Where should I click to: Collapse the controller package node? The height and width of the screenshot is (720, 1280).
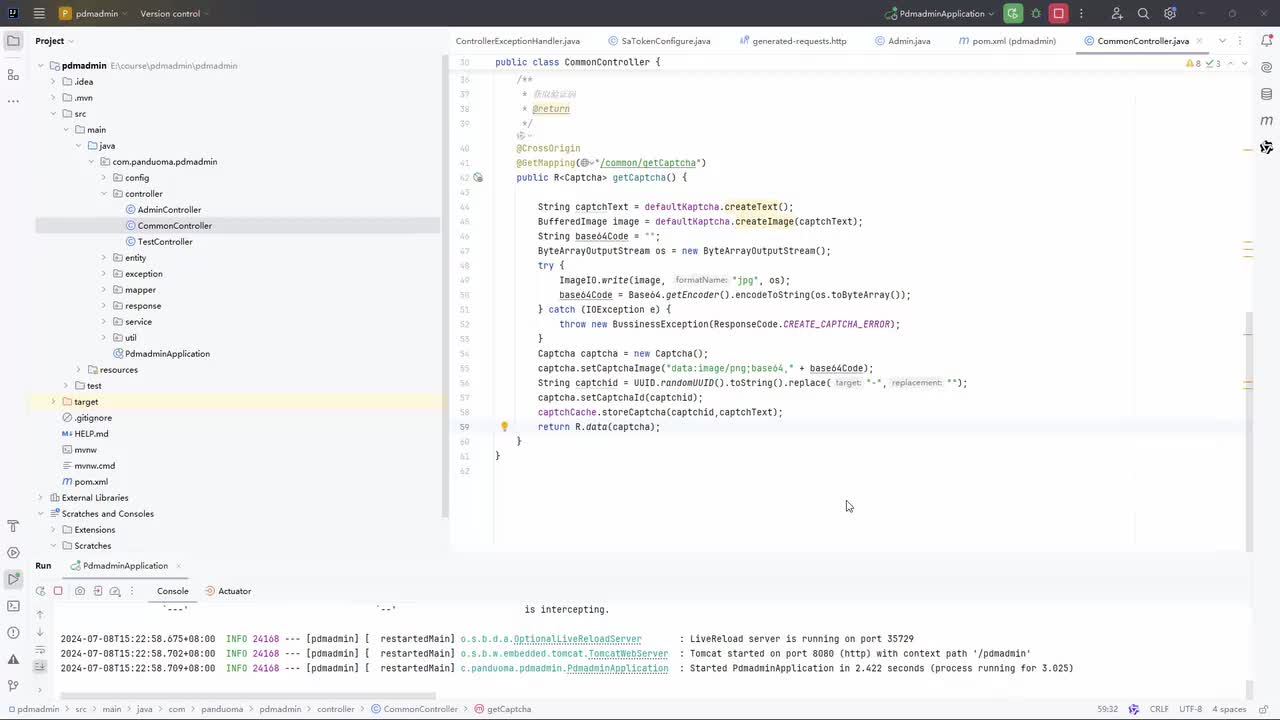pyautogui.click(x=103, y=194)
